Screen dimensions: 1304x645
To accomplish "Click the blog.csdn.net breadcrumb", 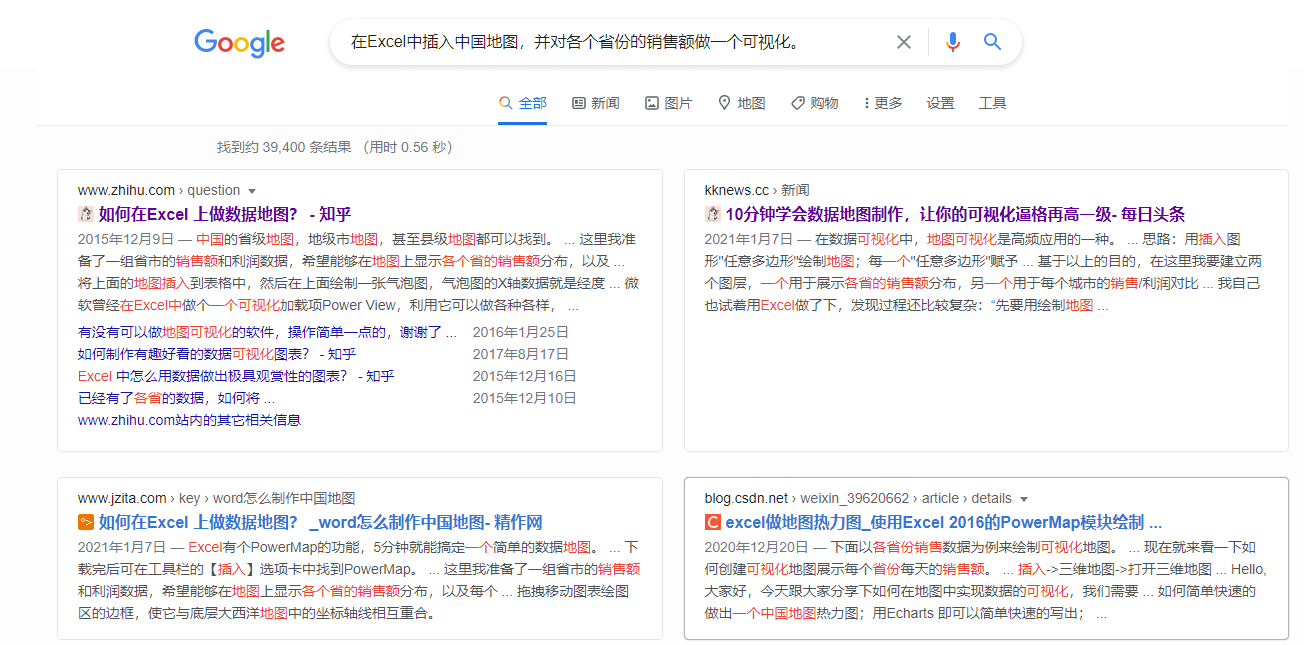I will (858, 498).
